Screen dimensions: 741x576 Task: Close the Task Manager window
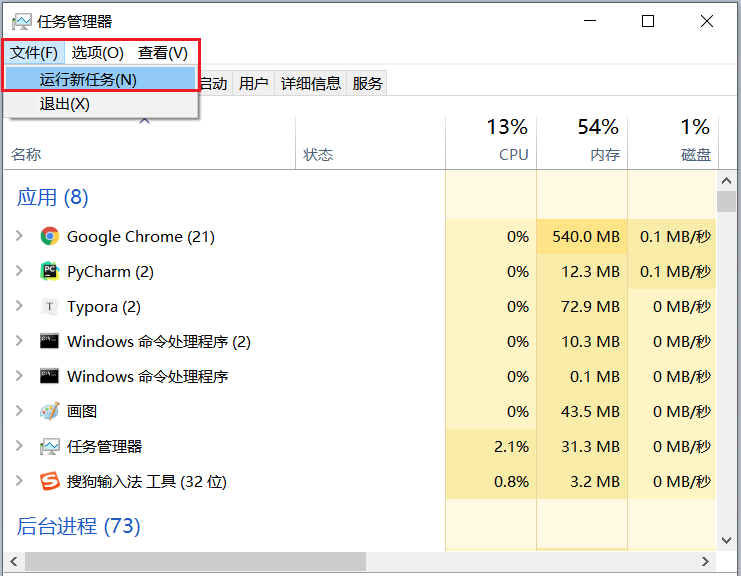click(707, 21)
